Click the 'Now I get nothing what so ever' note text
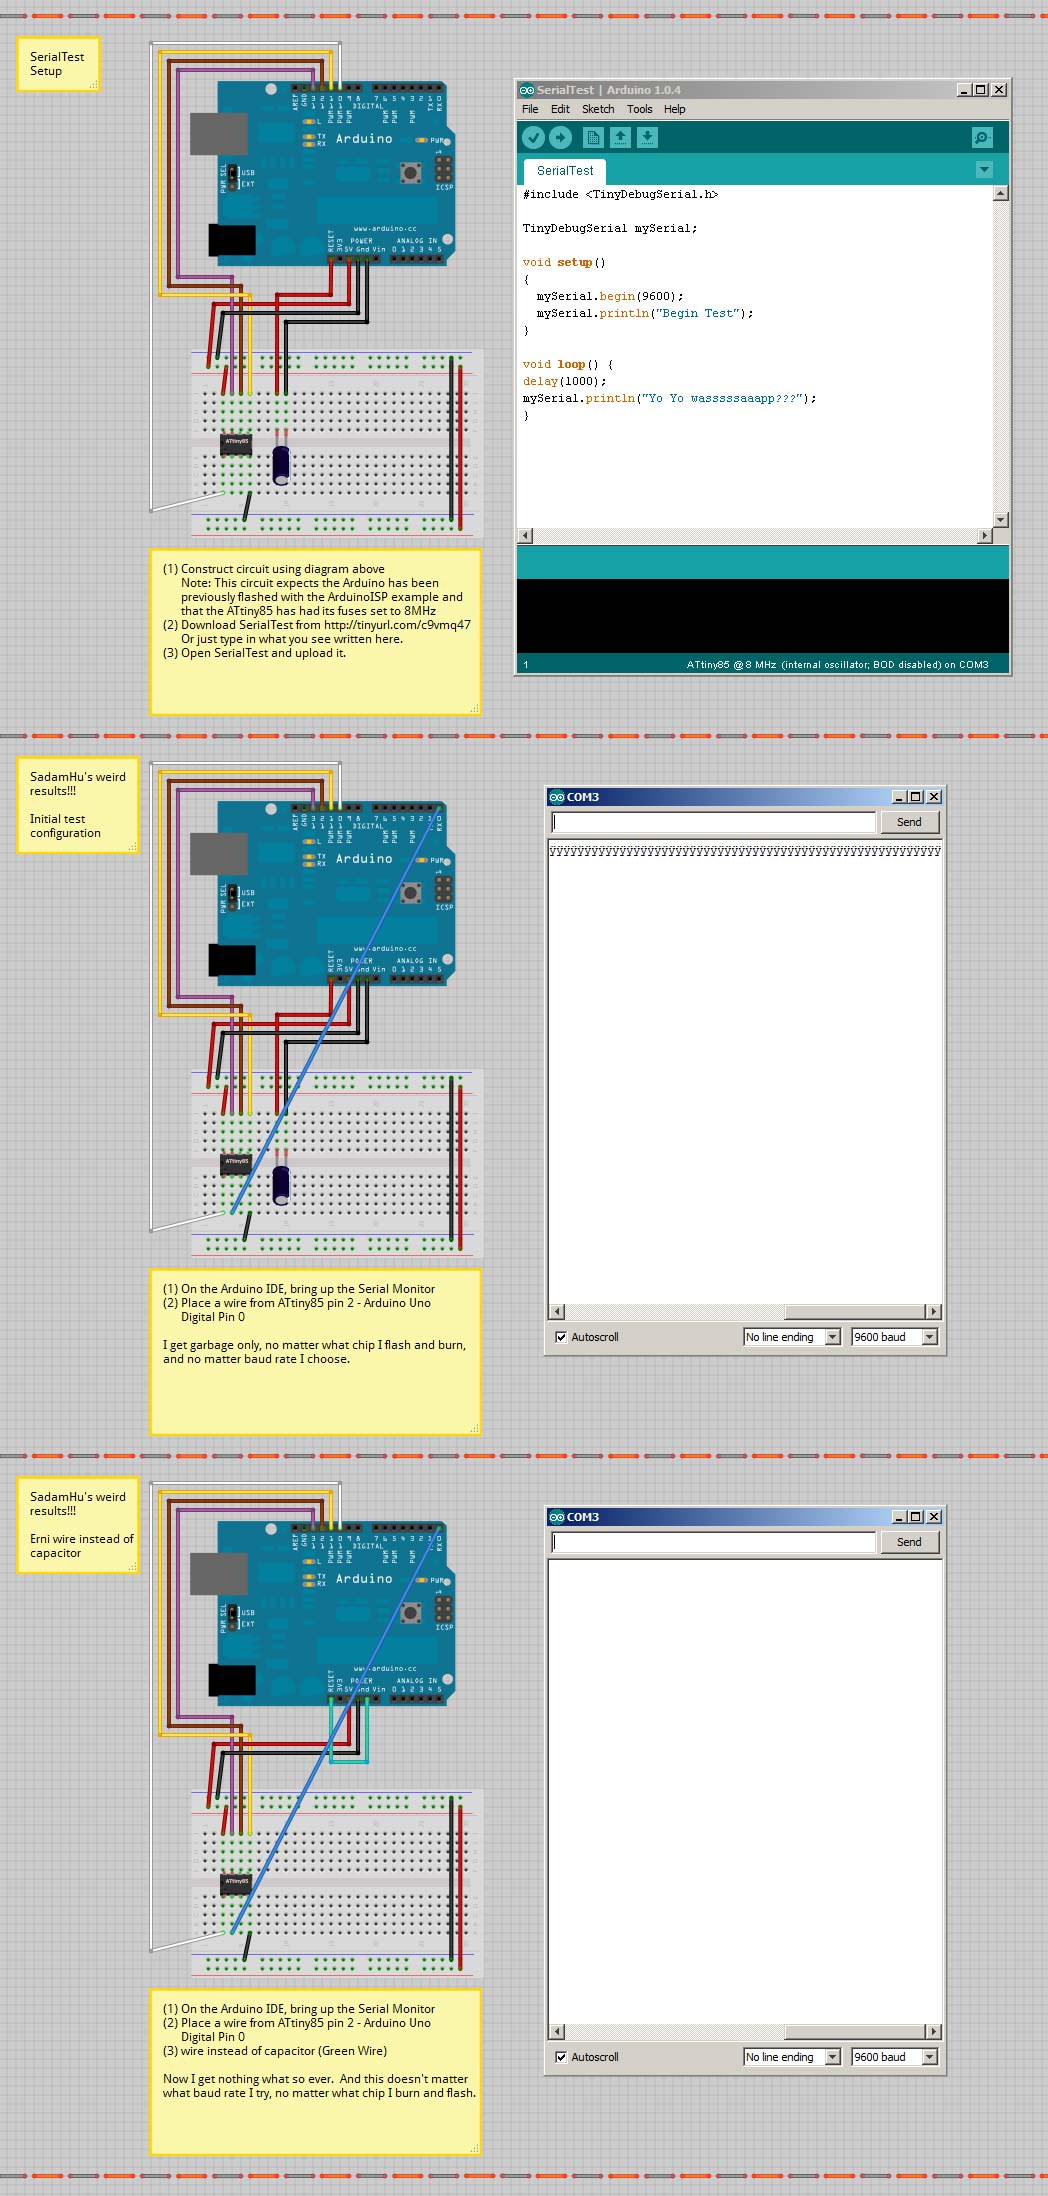This screenshot has width=1048, height=2196. tap(319, 2085)
